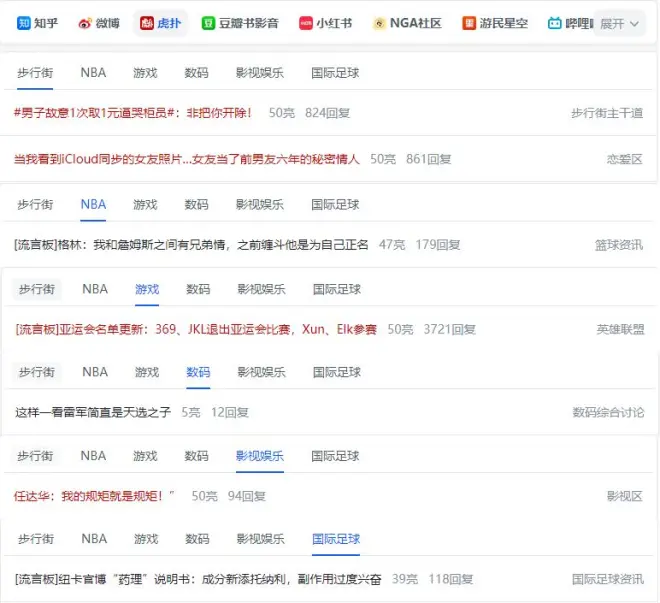Open the Xiaohongshu (小红书) icon
The image size is (660, 603).
point(306,23)
